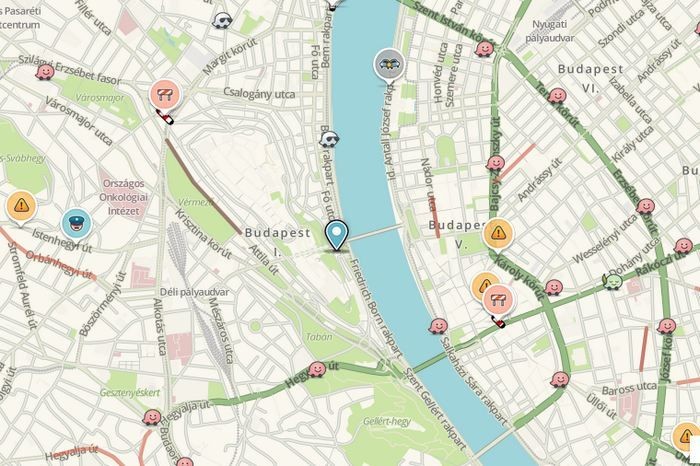
Task: Click the grey icon at Antall József rakpart
Action: pyautogui.click(x=389, y=64)
